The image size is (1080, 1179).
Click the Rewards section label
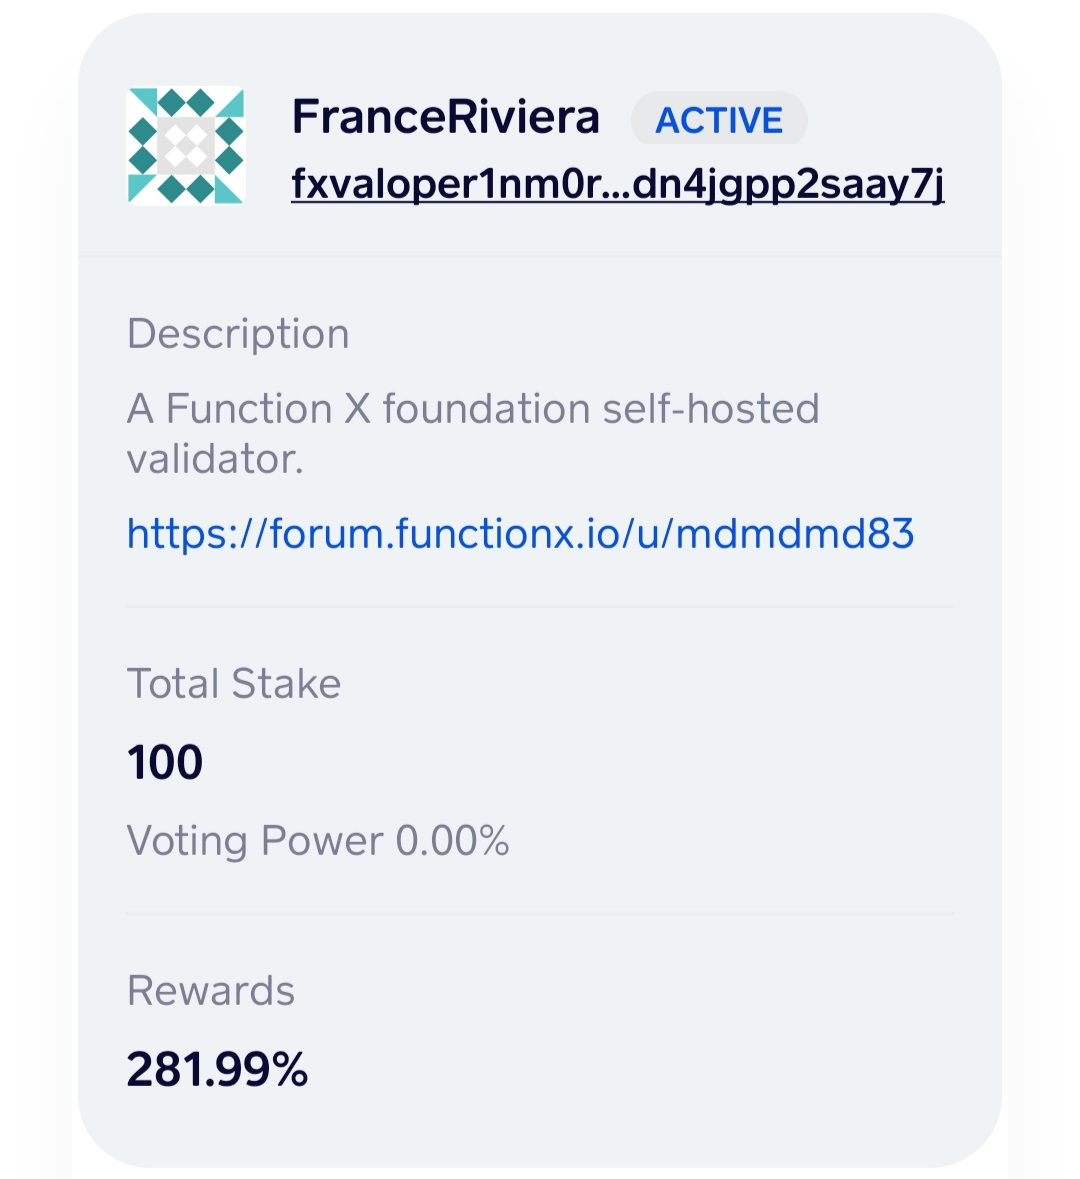pos(211,991)
